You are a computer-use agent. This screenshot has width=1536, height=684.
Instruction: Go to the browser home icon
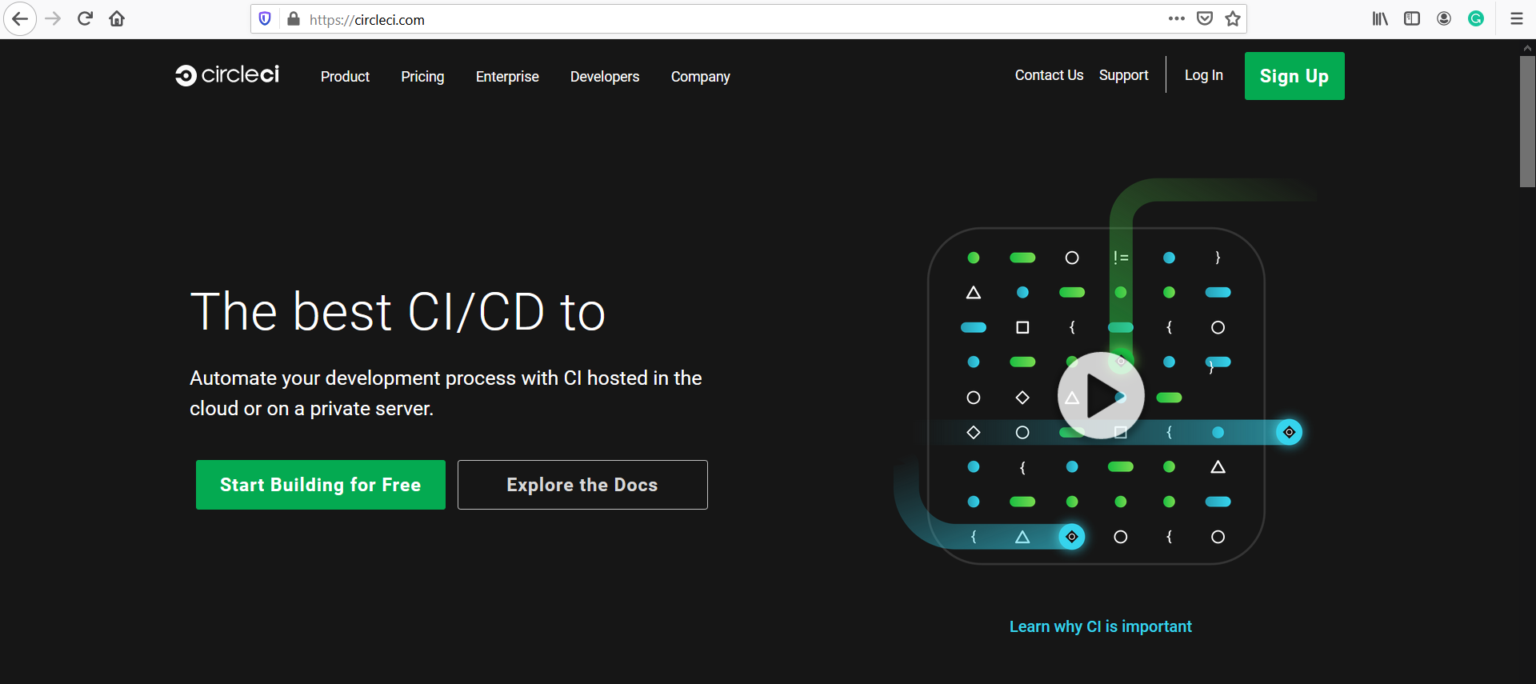point(117,19)
